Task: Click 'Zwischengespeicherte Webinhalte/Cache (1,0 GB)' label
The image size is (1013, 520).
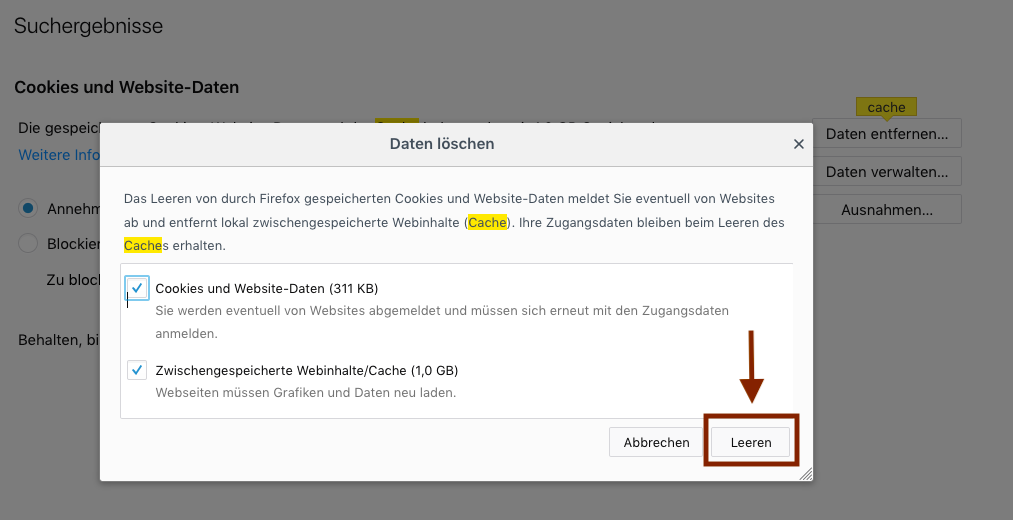Action: (x=307, y=371)
